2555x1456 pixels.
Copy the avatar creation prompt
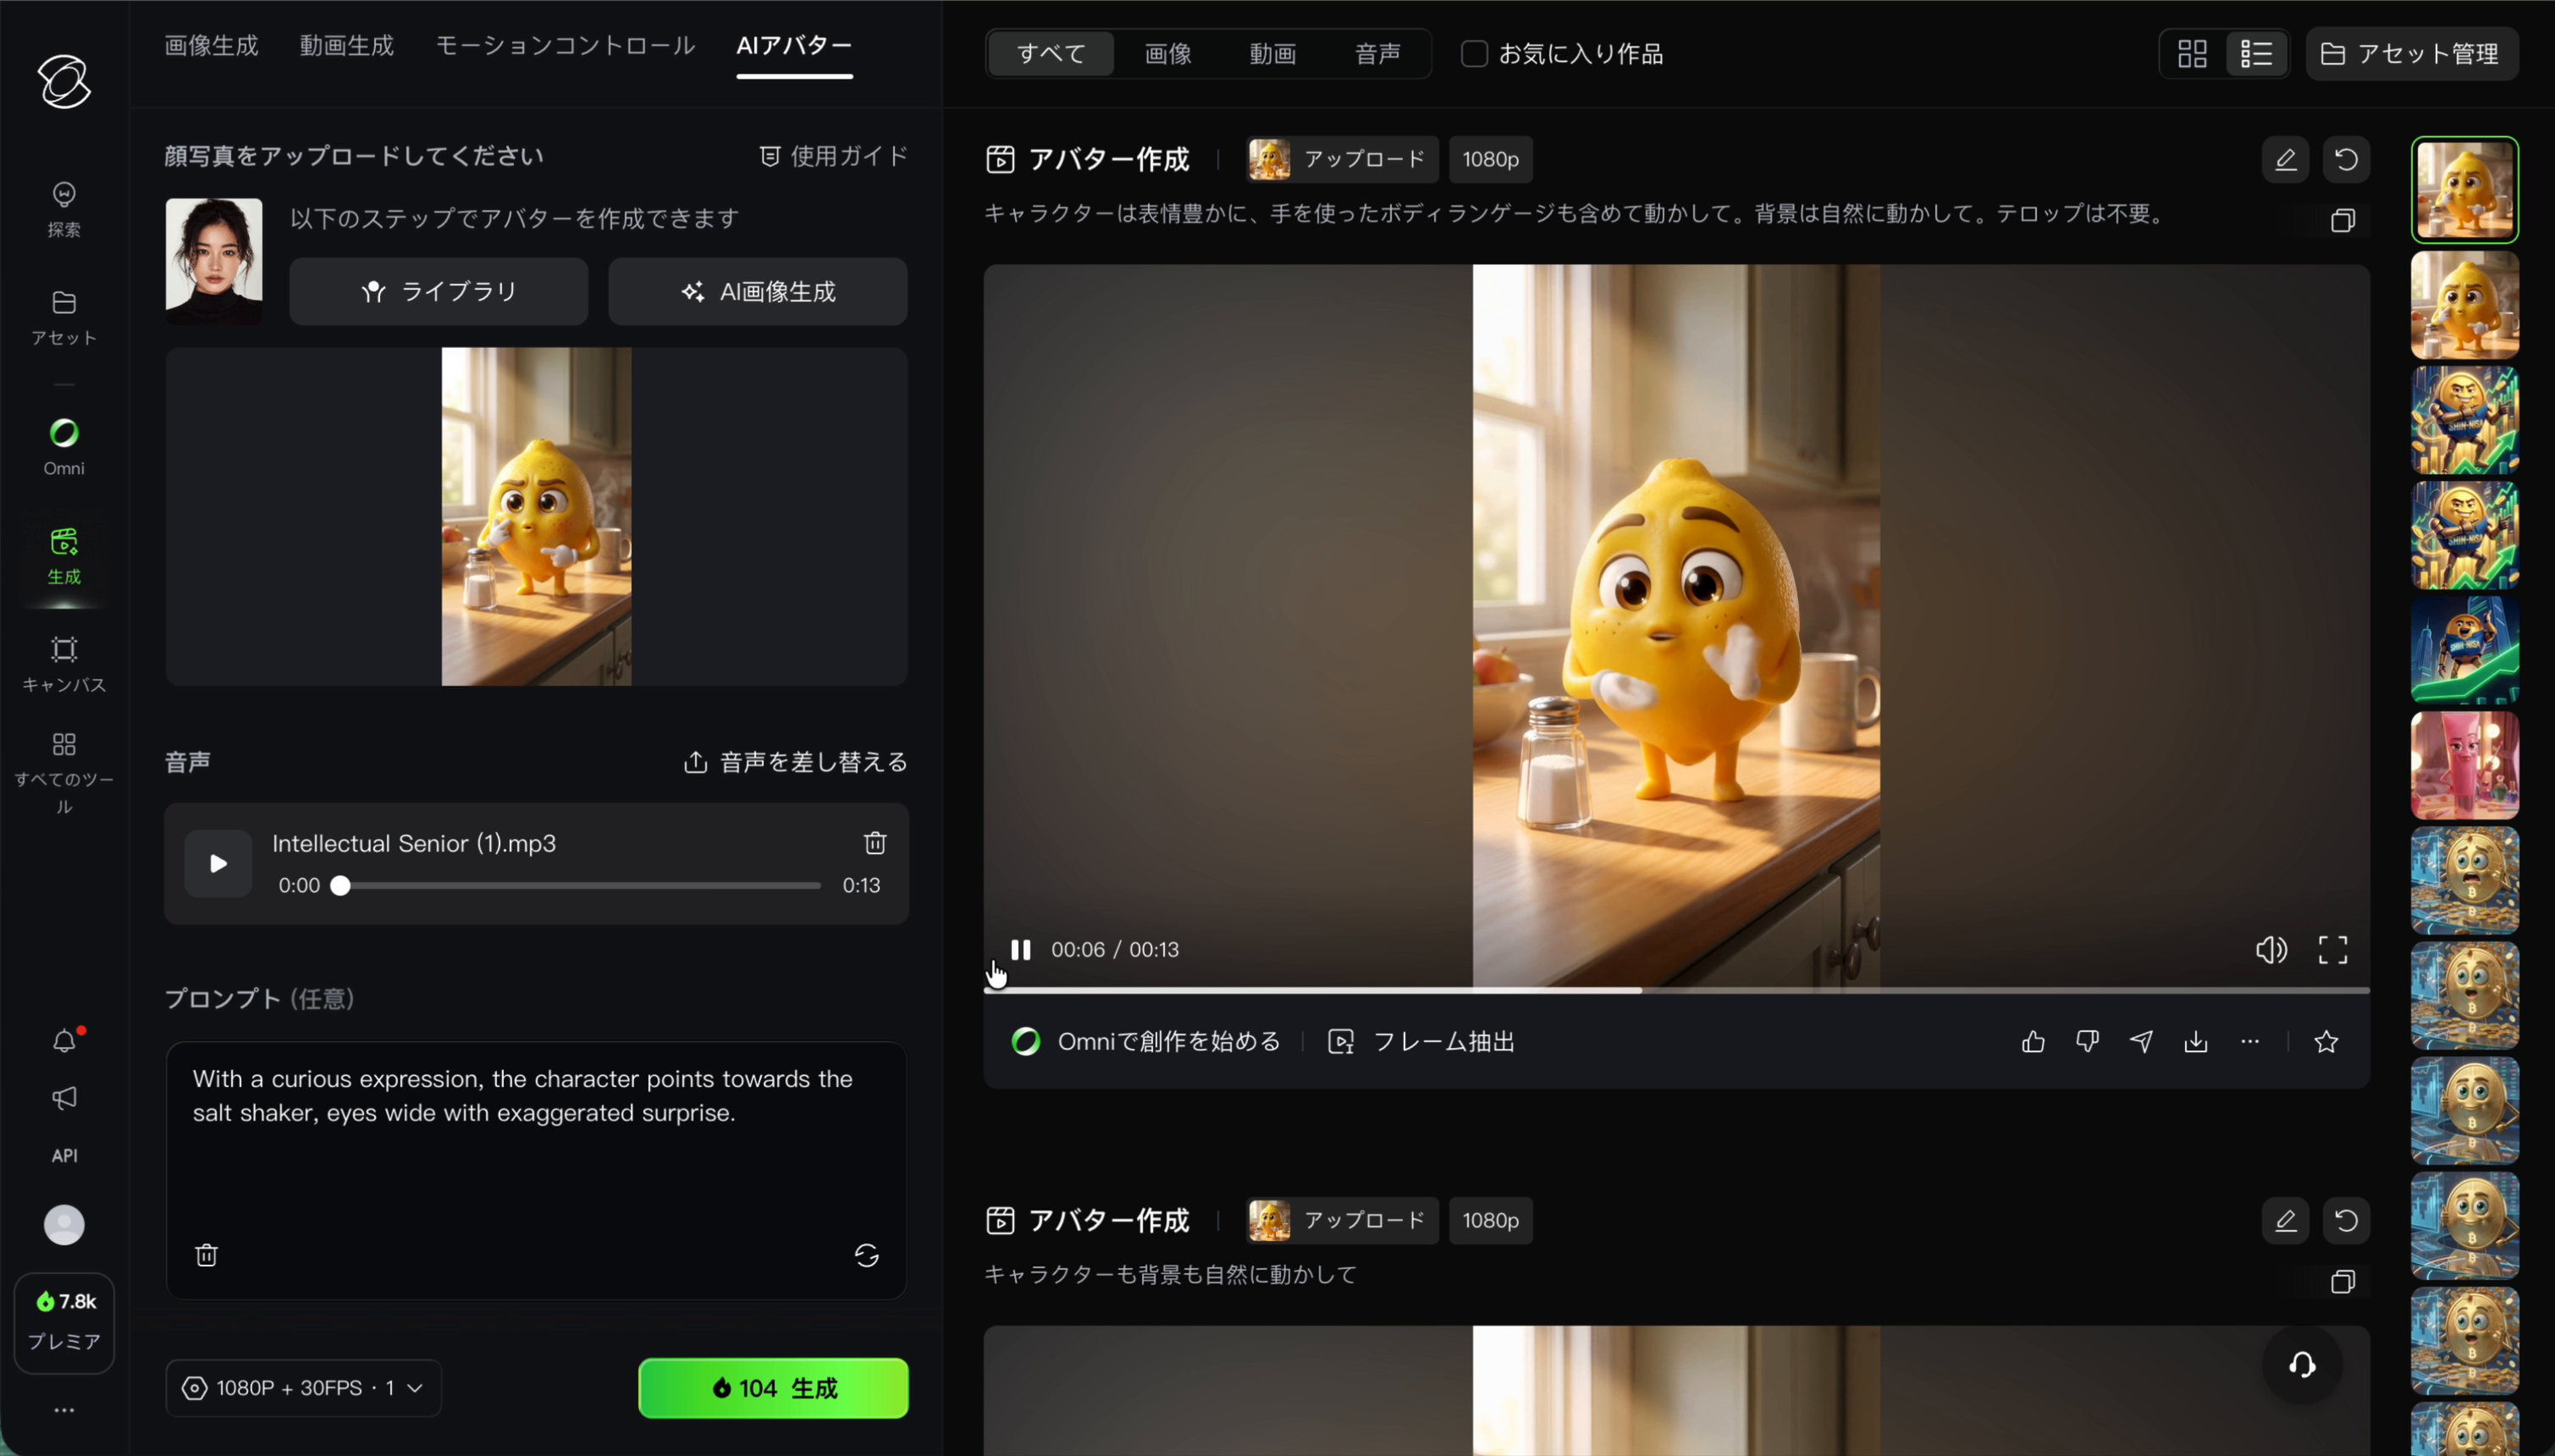pos(2344,221)
